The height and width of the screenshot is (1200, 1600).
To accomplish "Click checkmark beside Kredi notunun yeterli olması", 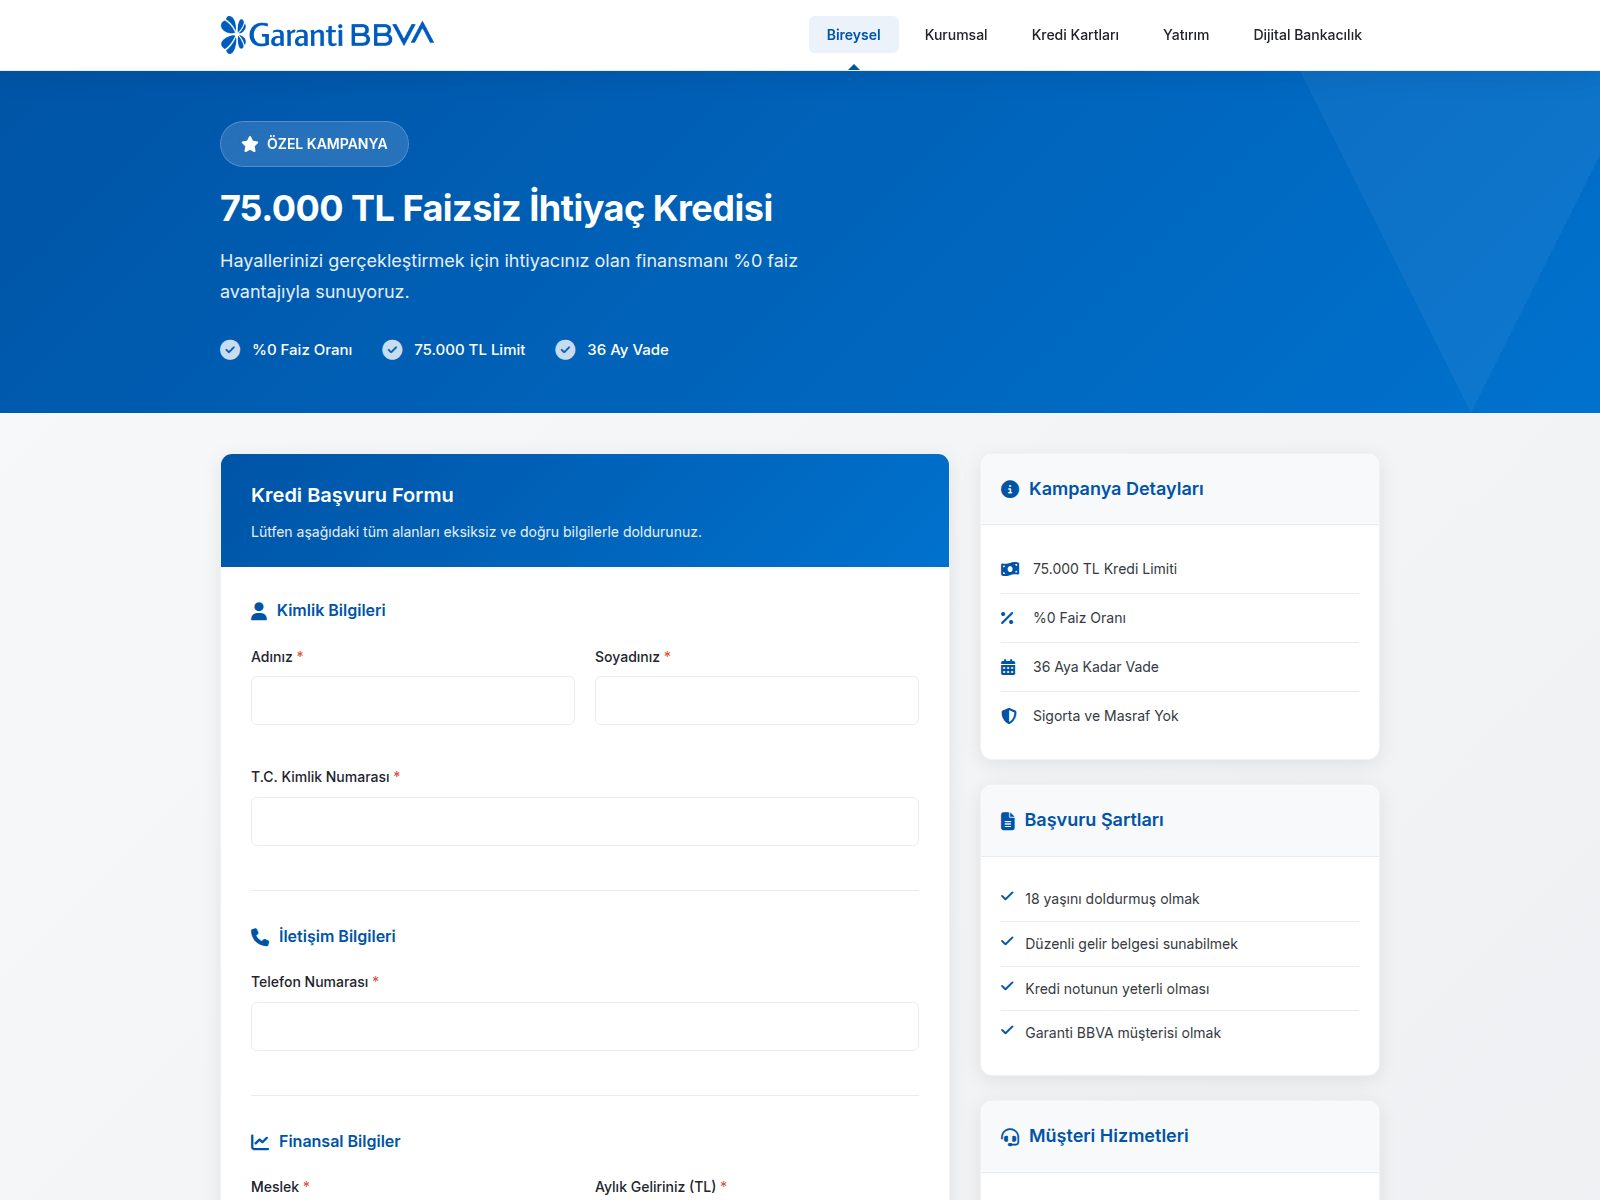I will (x=1007, y=987).
